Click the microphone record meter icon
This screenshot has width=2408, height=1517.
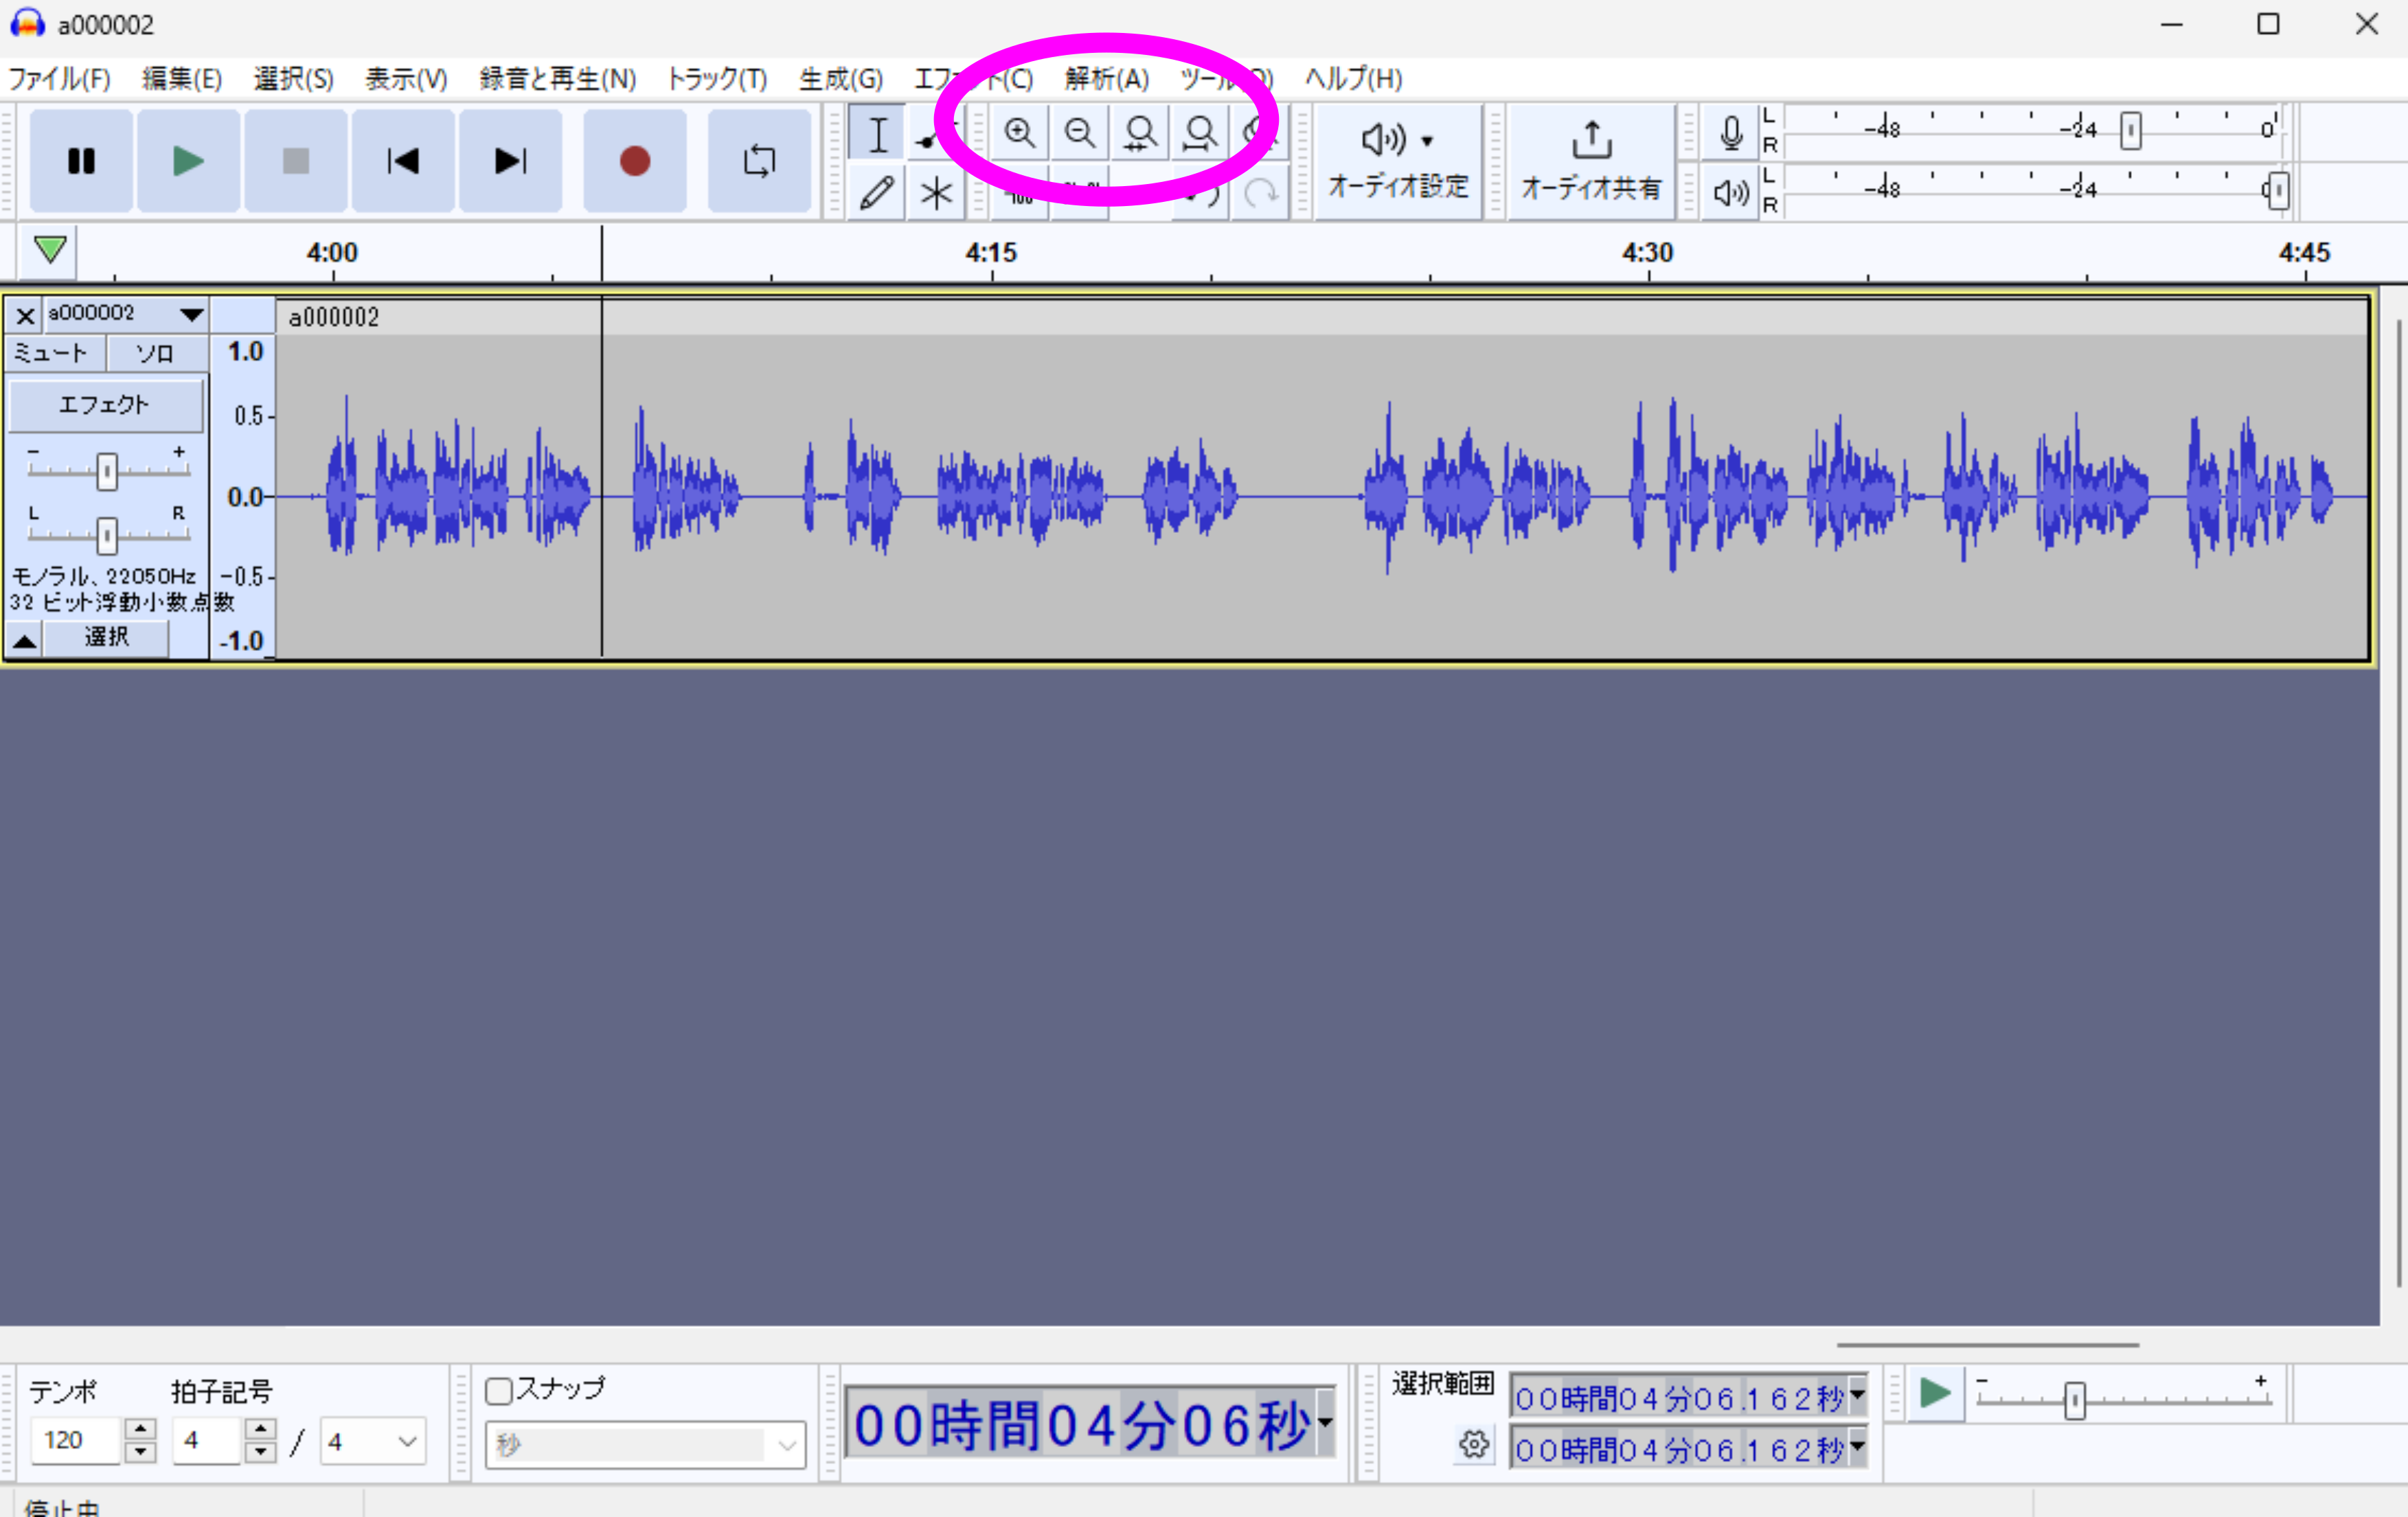tap(1731, 133)
